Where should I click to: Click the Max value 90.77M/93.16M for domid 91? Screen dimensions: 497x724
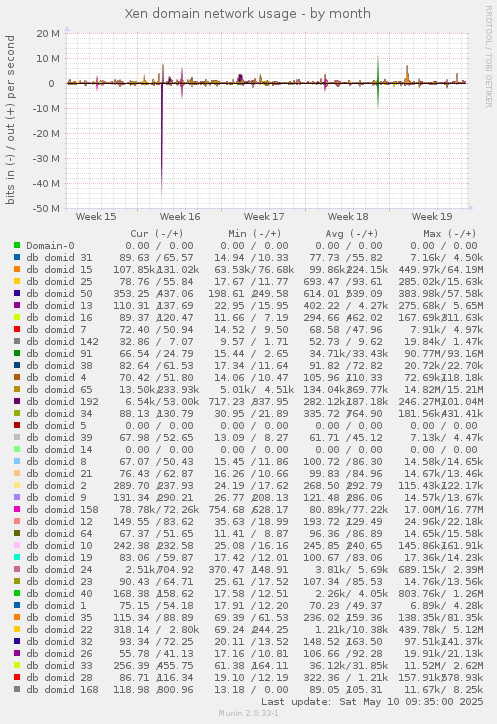click(441, 354)
